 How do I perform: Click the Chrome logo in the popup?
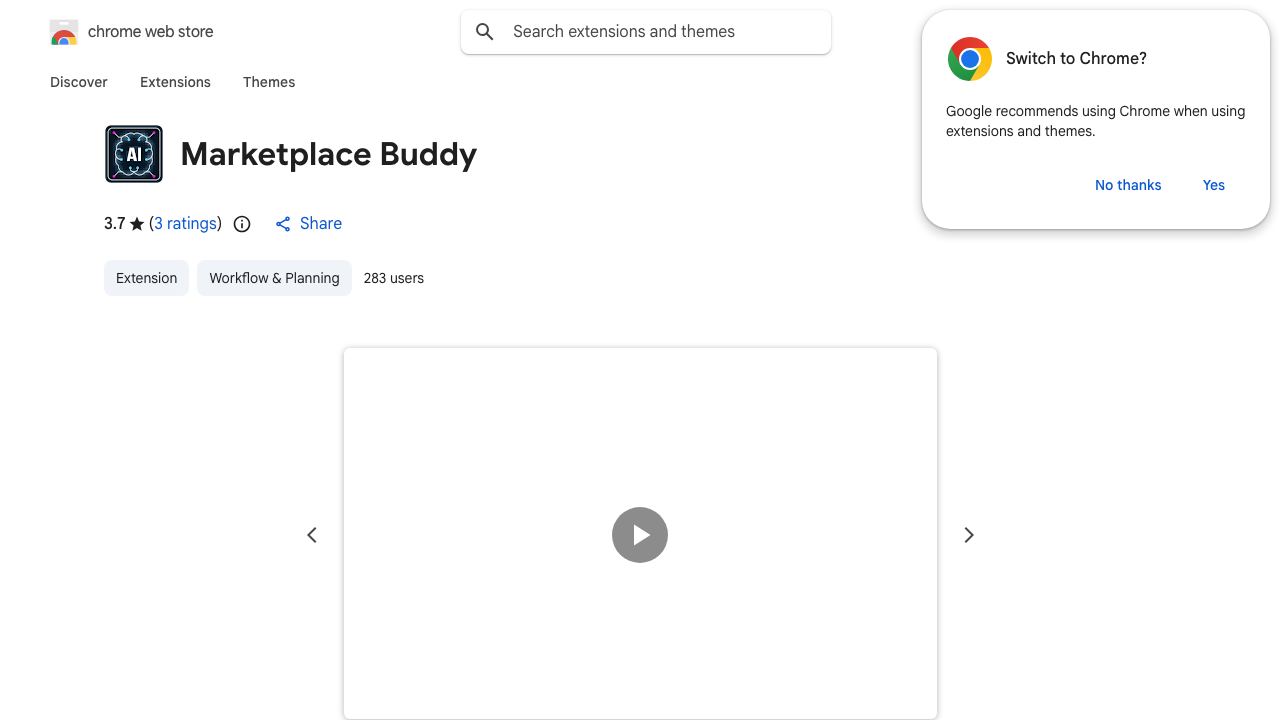970,59
